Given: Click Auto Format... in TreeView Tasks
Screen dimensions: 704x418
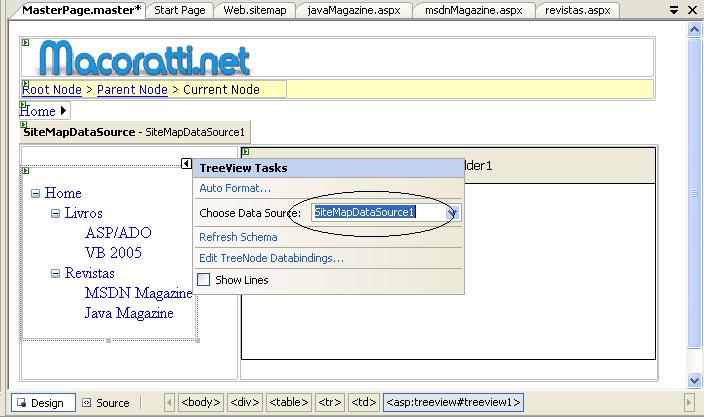Looking at the screenshot, I should 235,188.
